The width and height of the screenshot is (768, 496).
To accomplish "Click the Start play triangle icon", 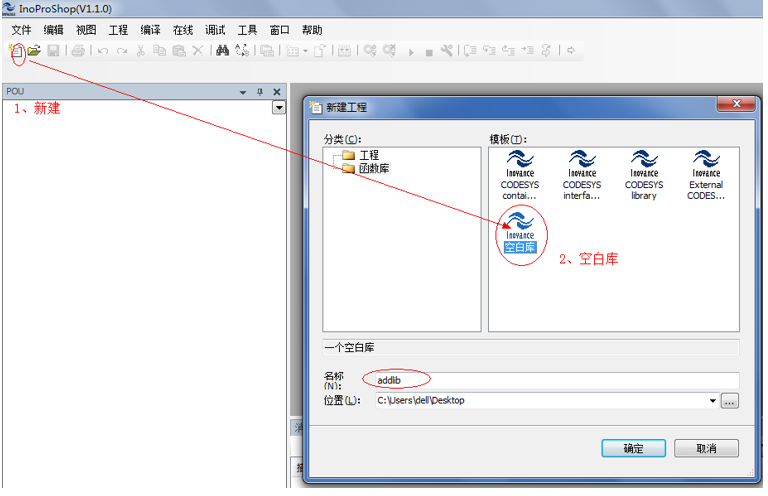I will pos(411,52).
